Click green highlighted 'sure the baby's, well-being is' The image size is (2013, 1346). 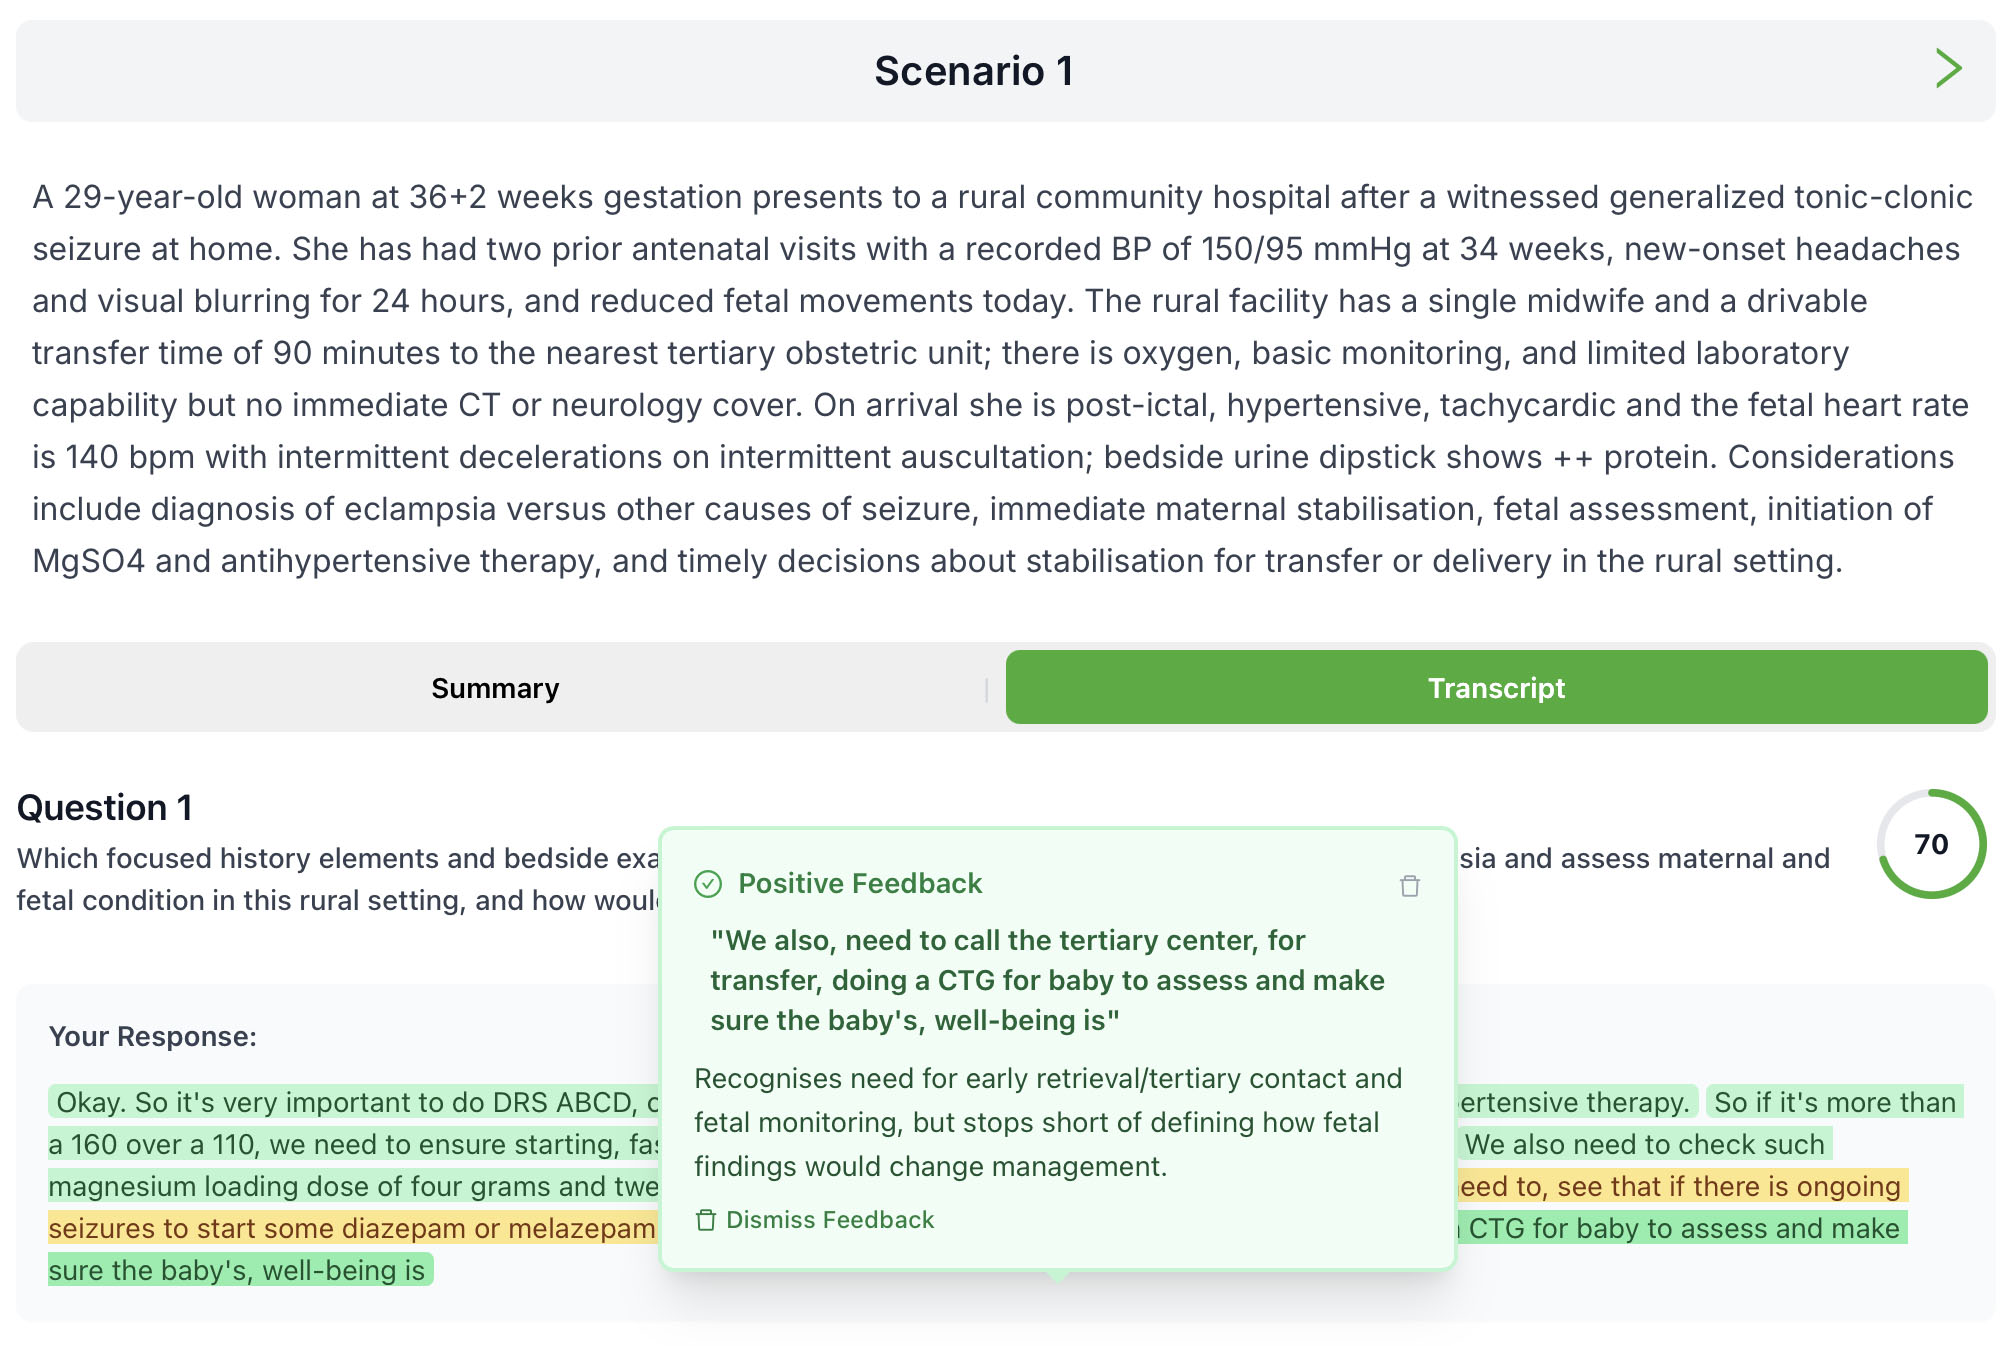pyautogui.click(x=238, y=1270)
